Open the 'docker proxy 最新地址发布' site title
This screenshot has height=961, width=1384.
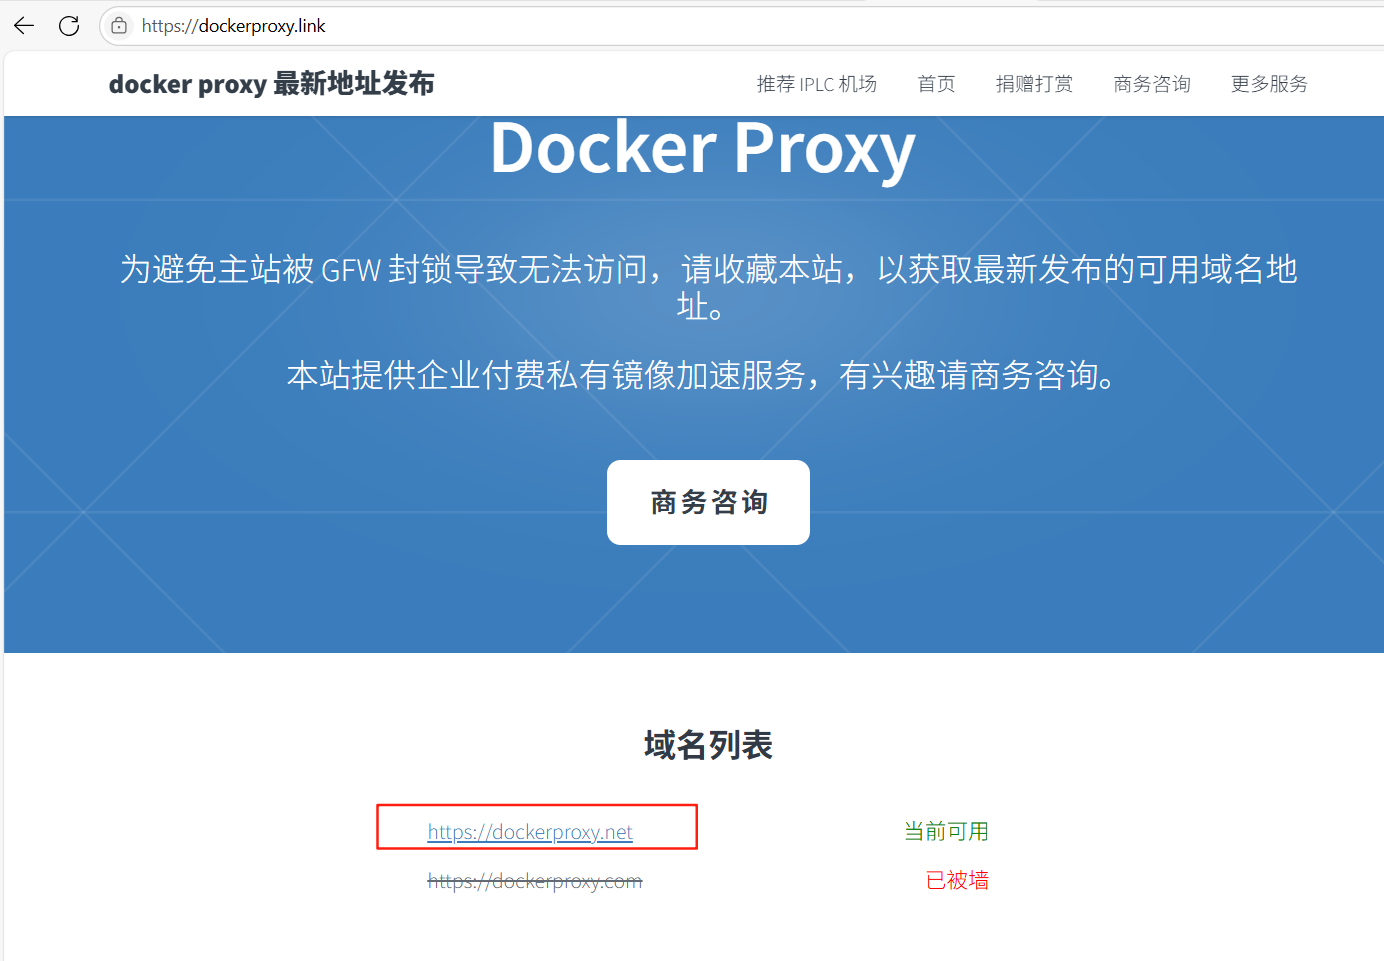(x=272, y=84)
